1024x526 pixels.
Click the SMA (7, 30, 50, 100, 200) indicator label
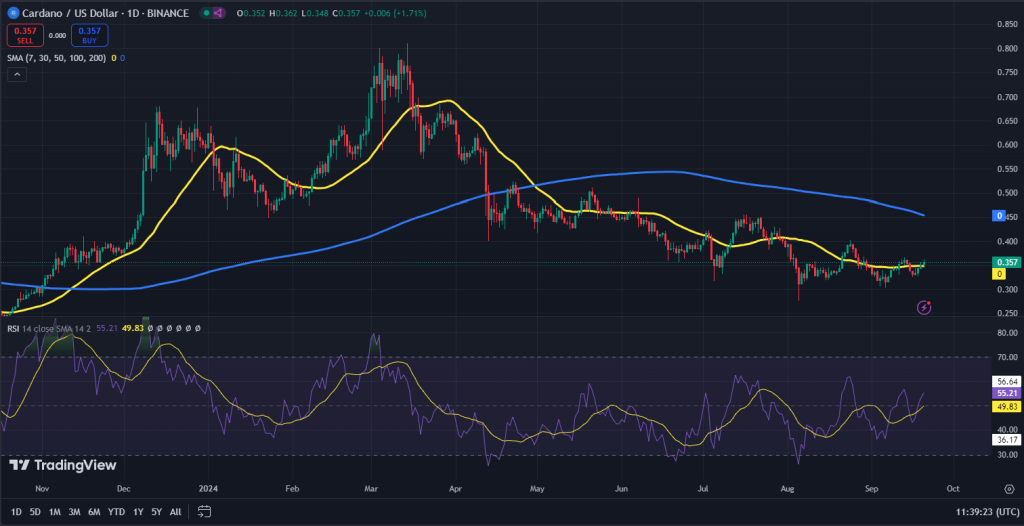(57, 58)
